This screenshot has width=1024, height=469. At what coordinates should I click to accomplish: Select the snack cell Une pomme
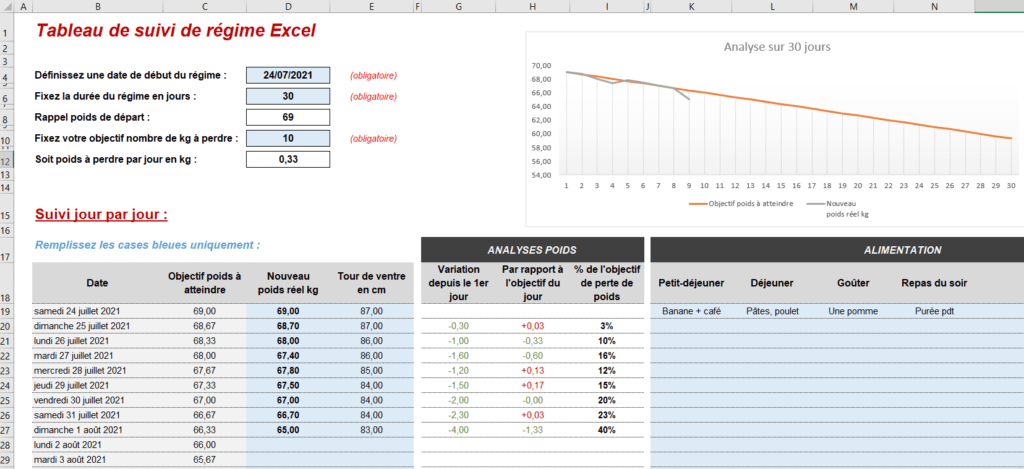tap(853, 311)
